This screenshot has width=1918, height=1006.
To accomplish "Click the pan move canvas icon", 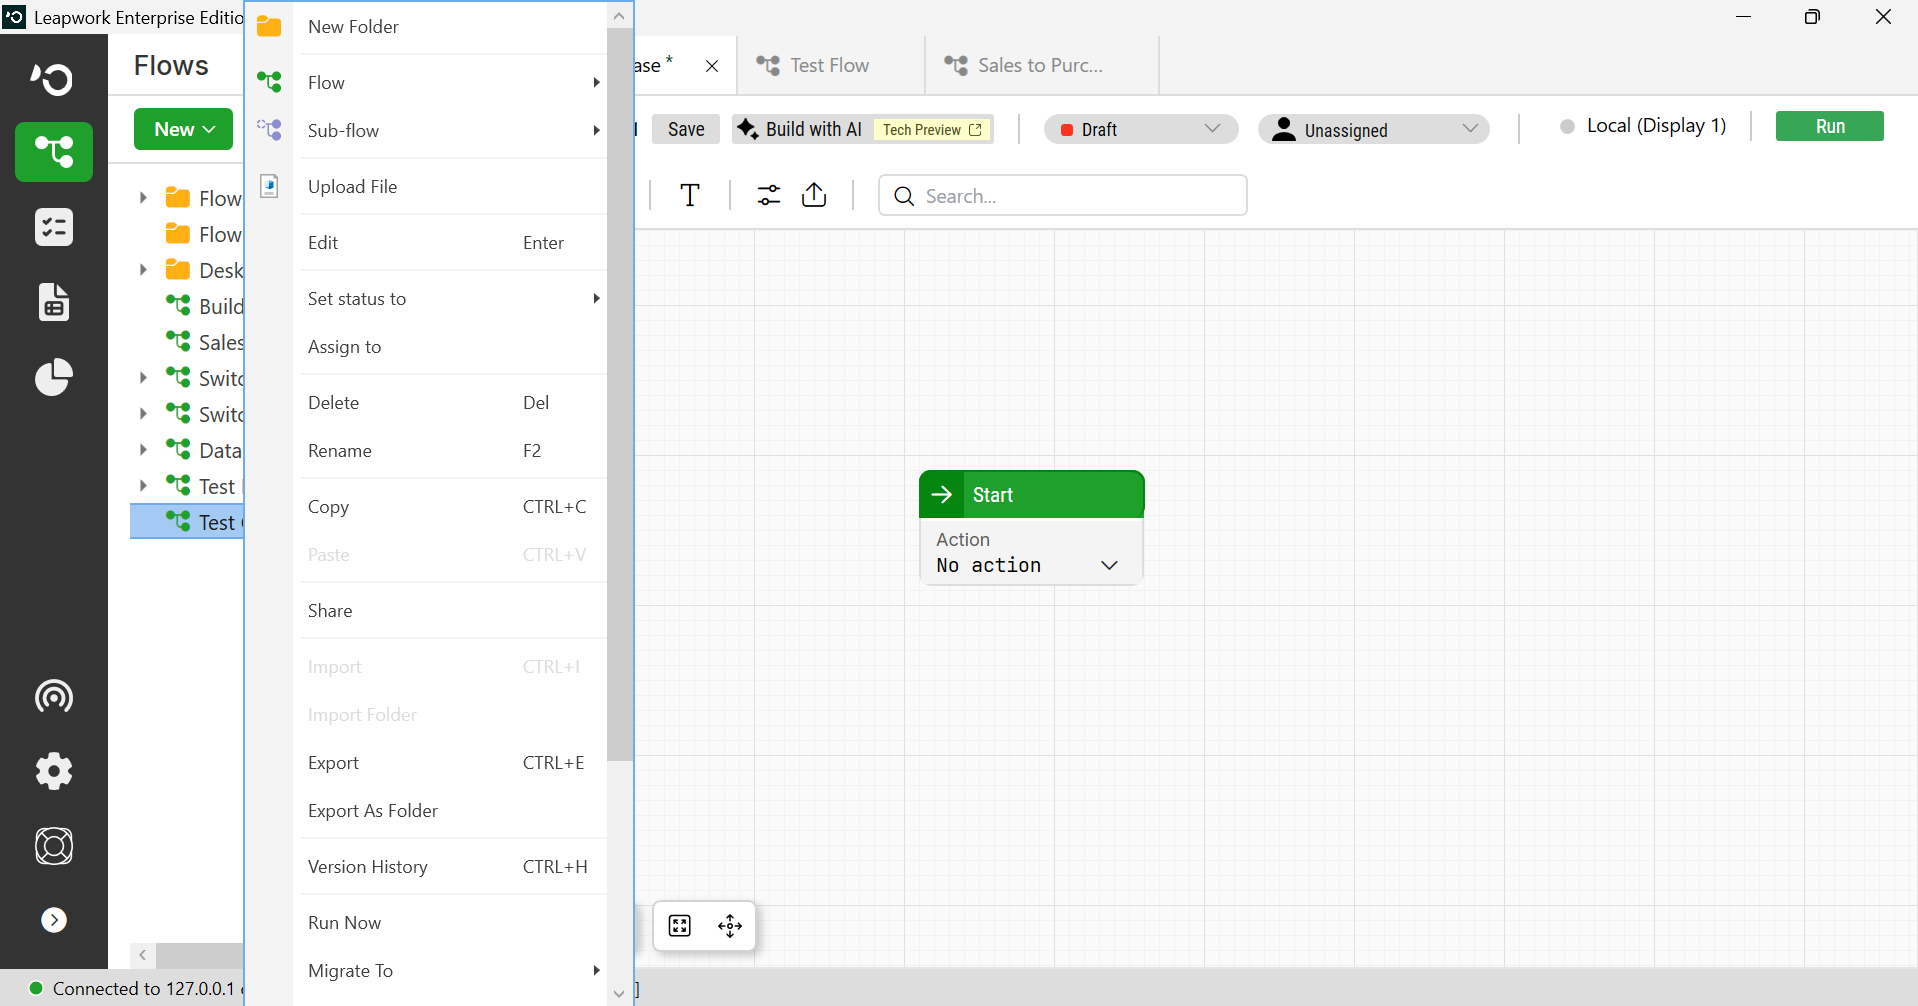I will [x=730, y=926].
